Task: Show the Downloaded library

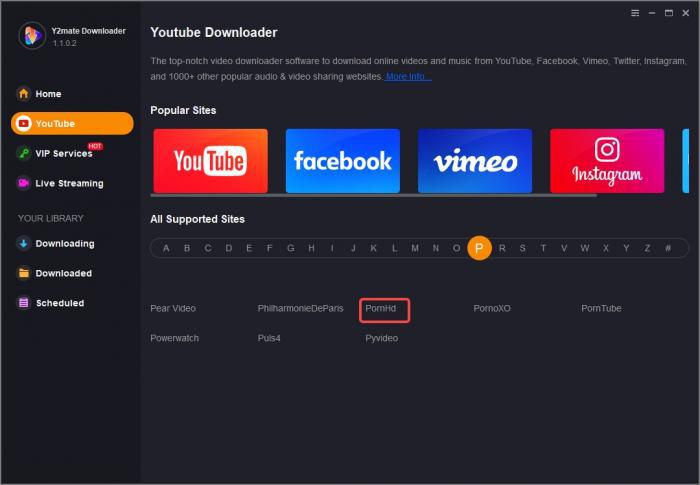Action: (63, 273)
